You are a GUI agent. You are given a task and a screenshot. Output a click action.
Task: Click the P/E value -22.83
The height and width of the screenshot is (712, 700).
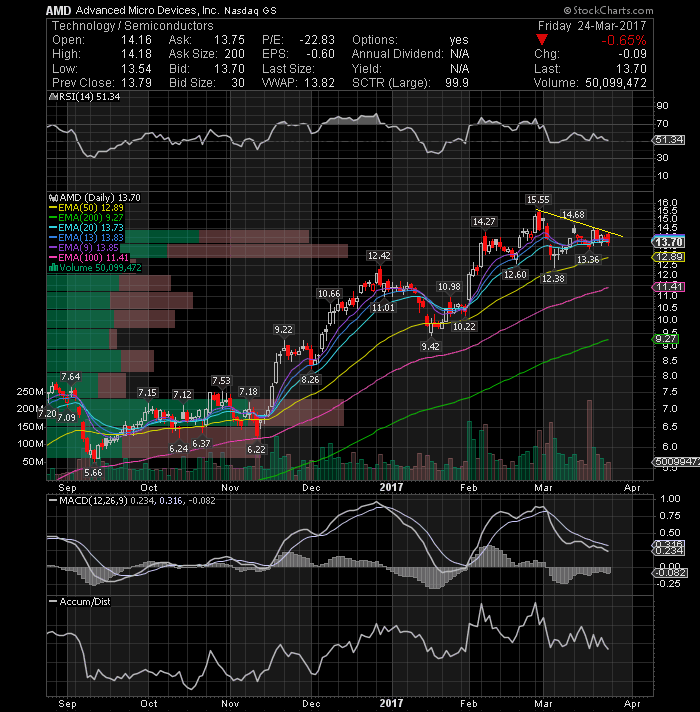[317, 40]
